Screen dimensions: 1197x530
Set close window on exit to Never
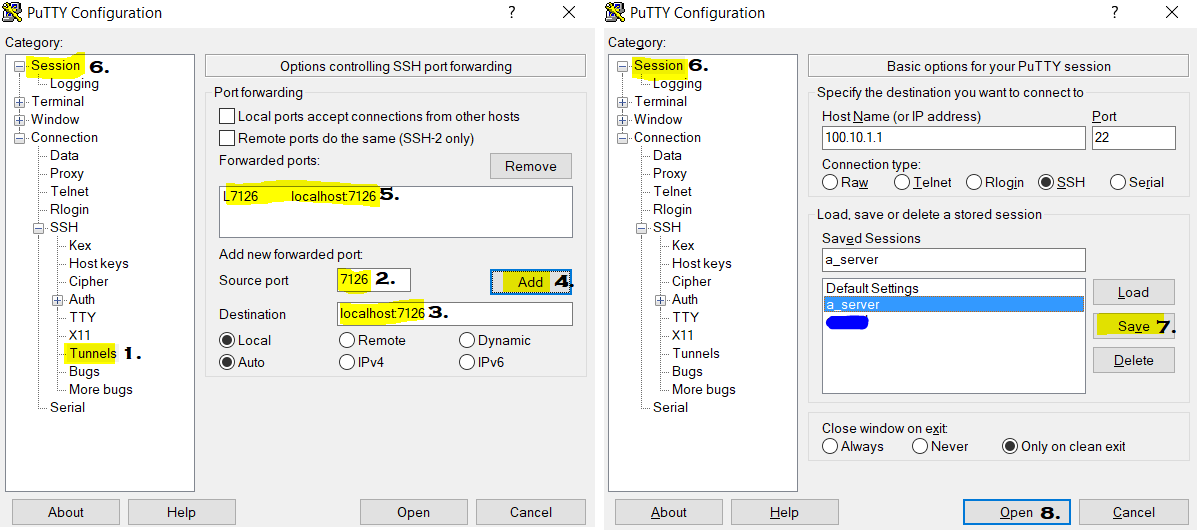920,446
